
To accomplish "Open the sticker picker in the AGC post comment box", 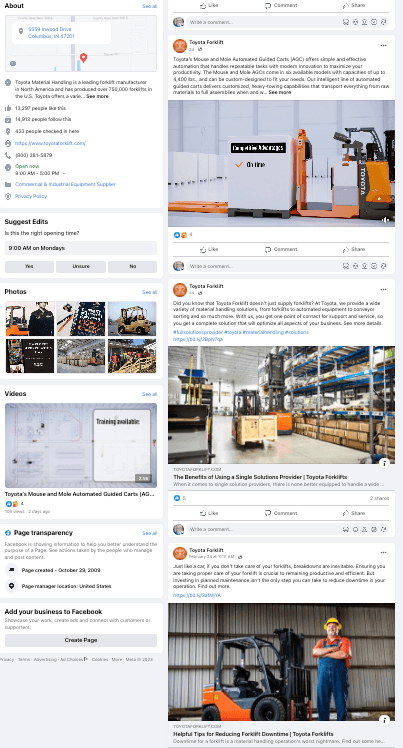I will click(x=383, y=266).
